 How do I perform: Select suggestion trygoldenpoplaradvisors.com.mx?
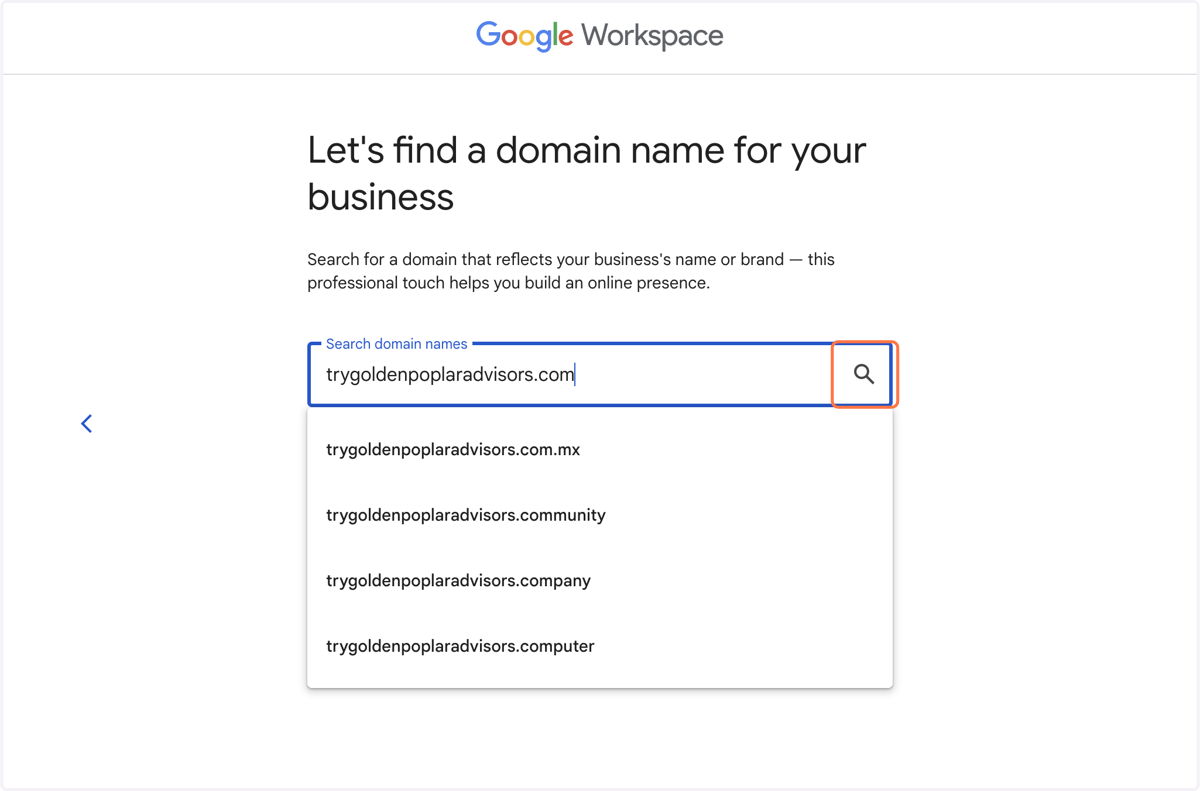click(x=600, y=450)
